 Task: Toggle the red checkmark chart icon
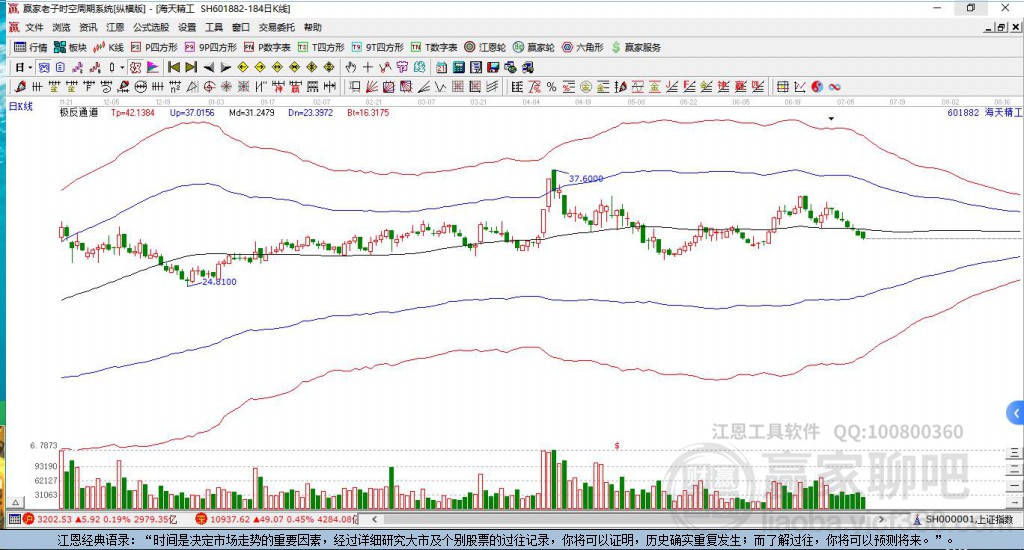[135, 67]
